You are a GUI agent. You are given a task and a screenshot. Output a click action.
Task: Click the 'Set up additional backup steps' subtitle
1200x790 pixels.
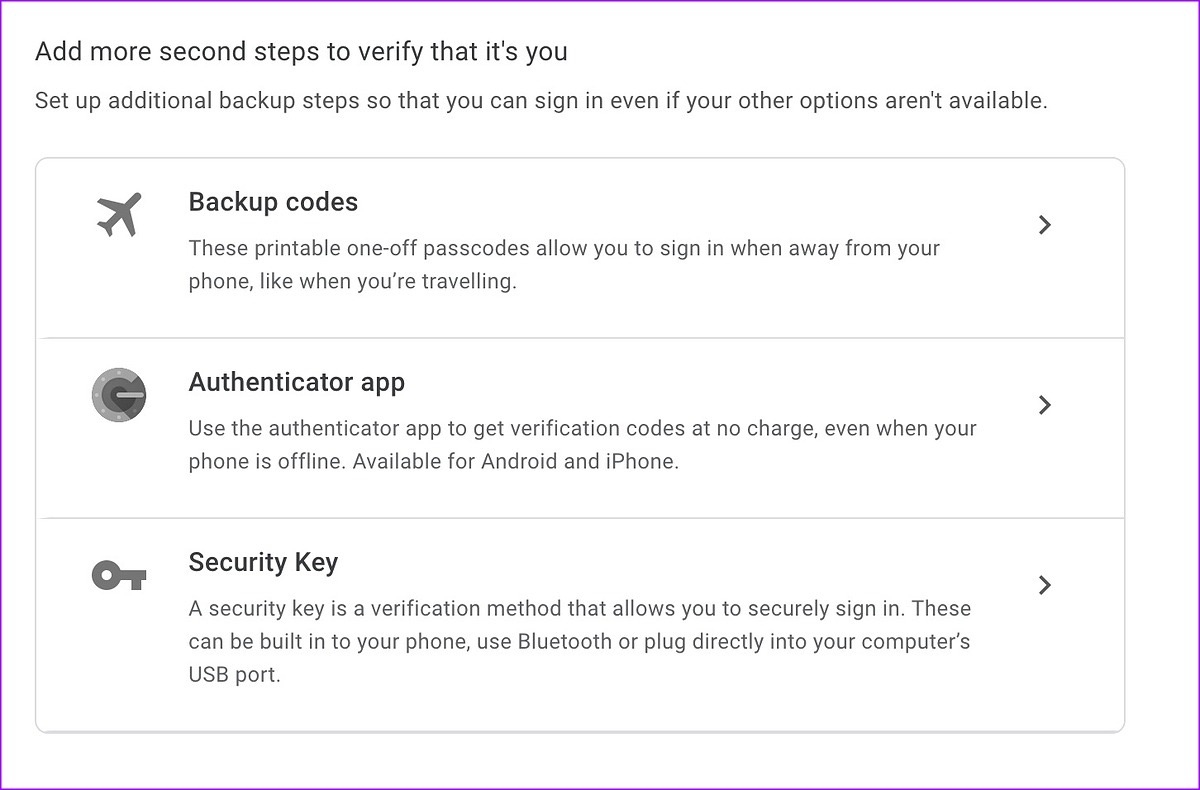tap(540, 101)
